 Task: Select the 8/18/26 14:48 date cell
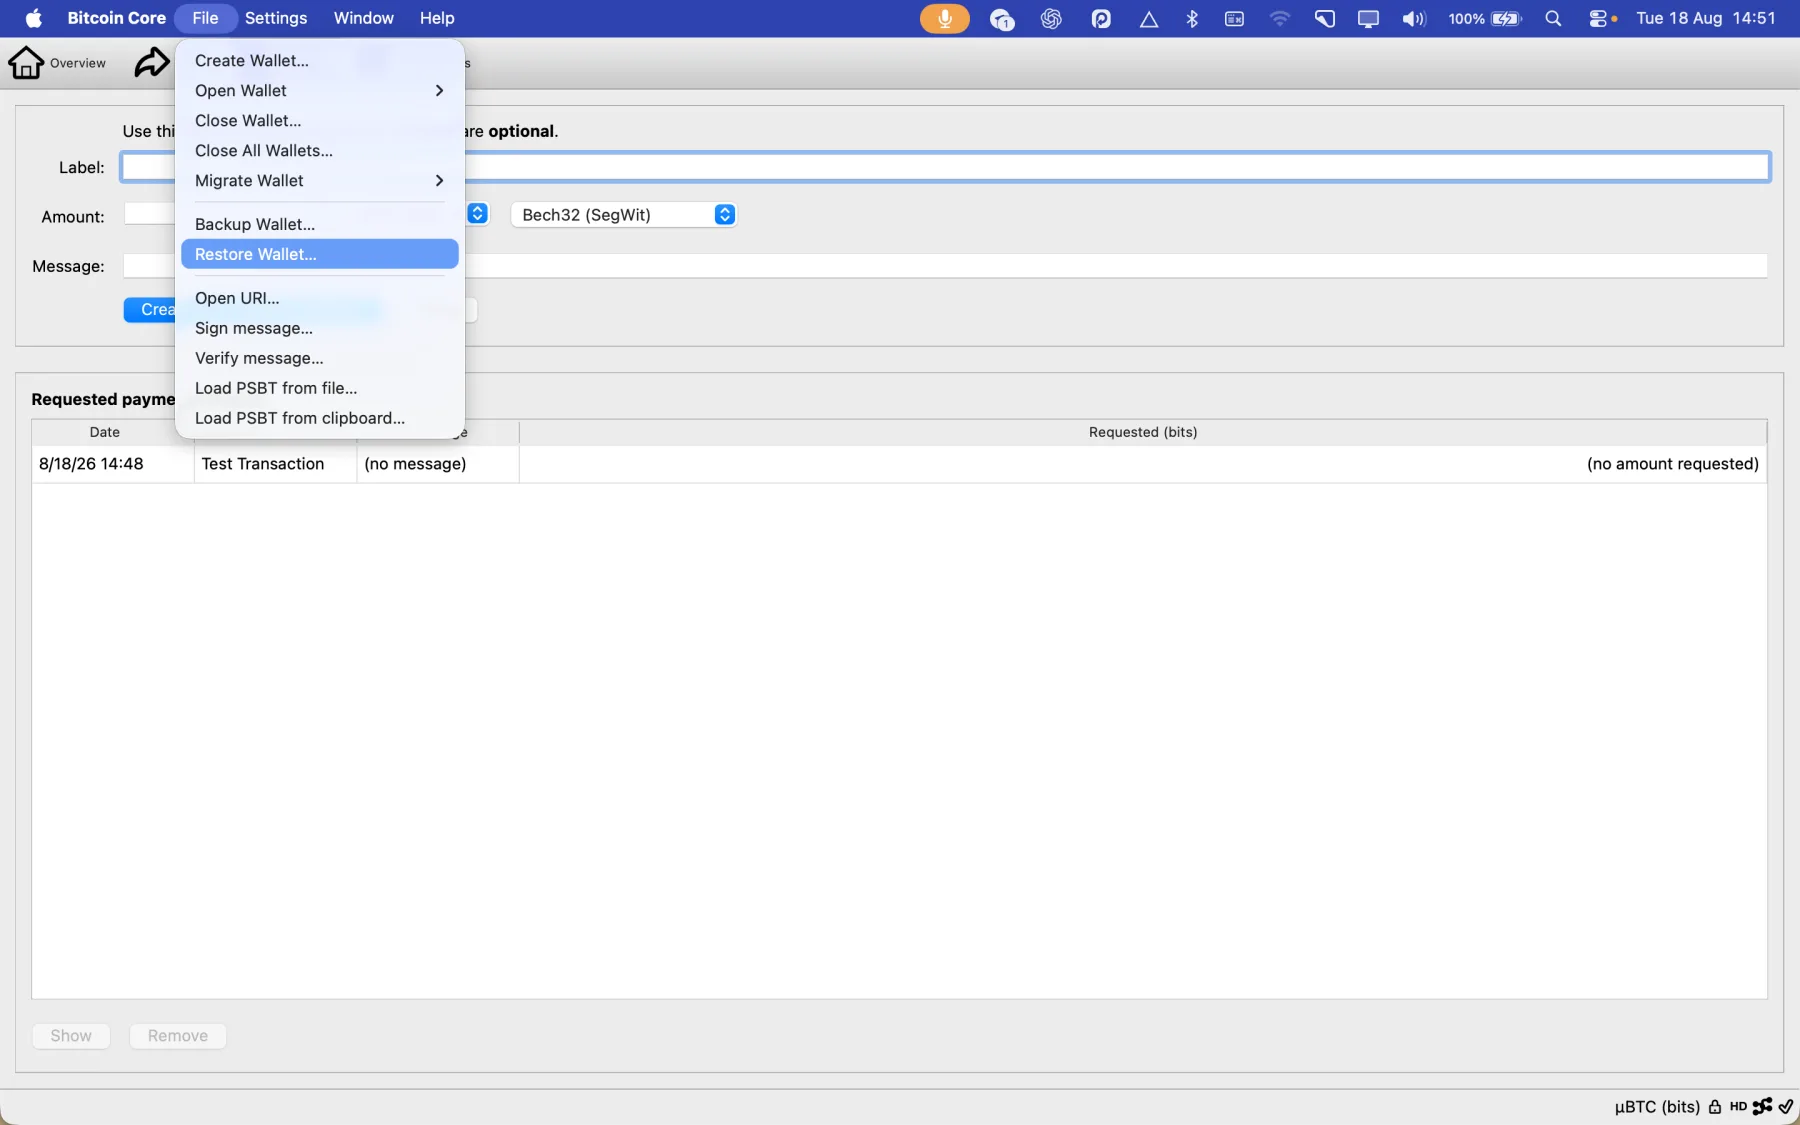(113, 464)
